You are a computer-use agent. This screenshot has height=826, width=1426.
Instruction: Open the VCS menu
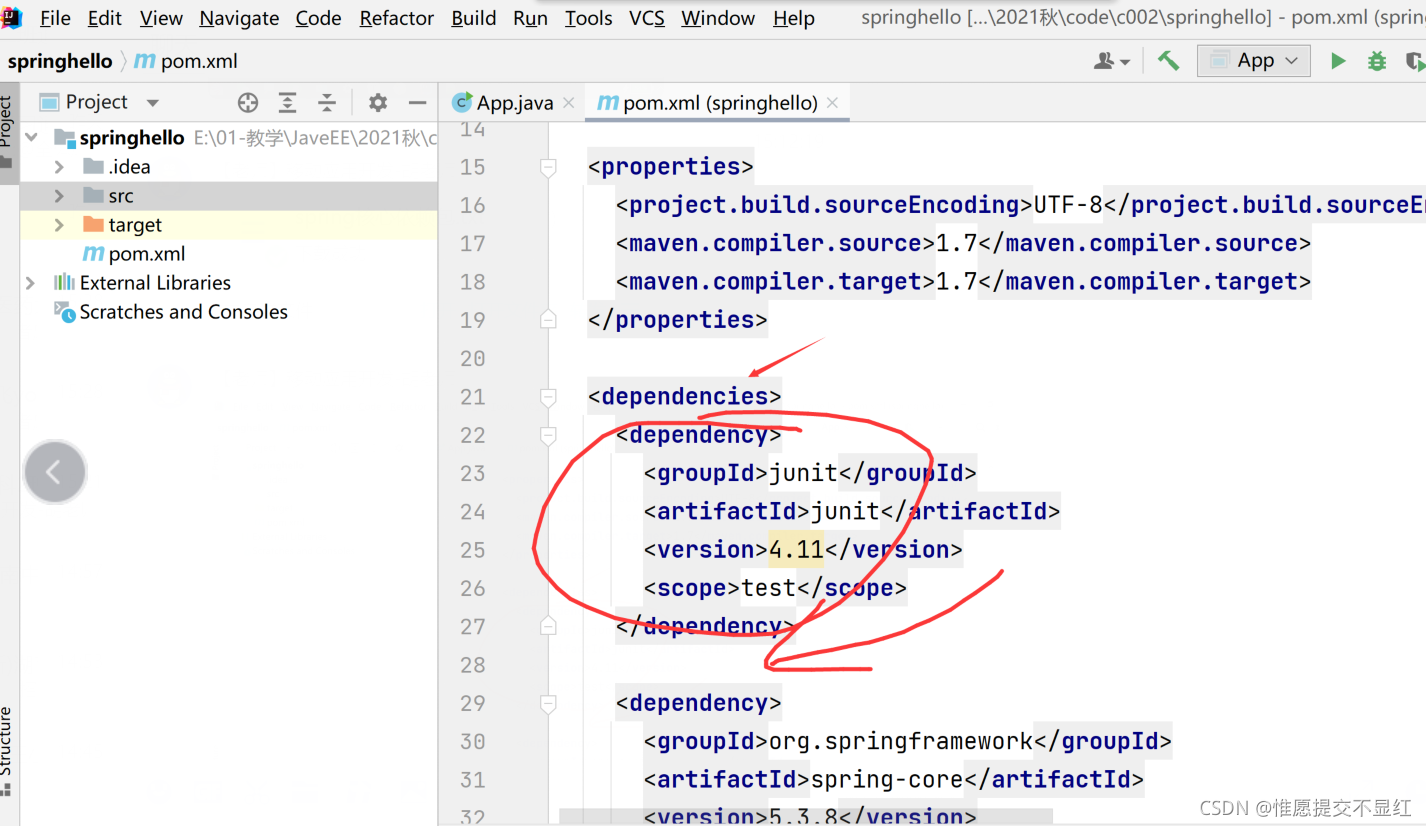tap(647, 18)
